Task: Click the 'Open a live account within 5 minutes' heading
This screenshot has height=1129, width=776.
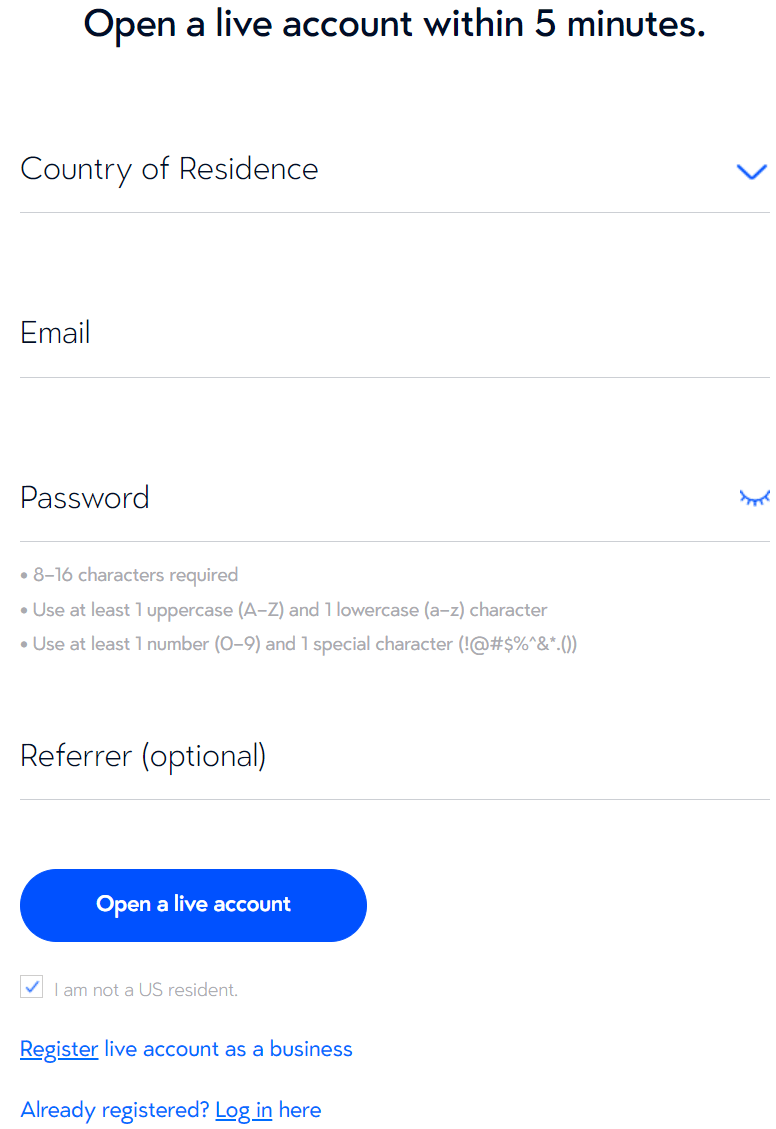Action: point(394,24)
